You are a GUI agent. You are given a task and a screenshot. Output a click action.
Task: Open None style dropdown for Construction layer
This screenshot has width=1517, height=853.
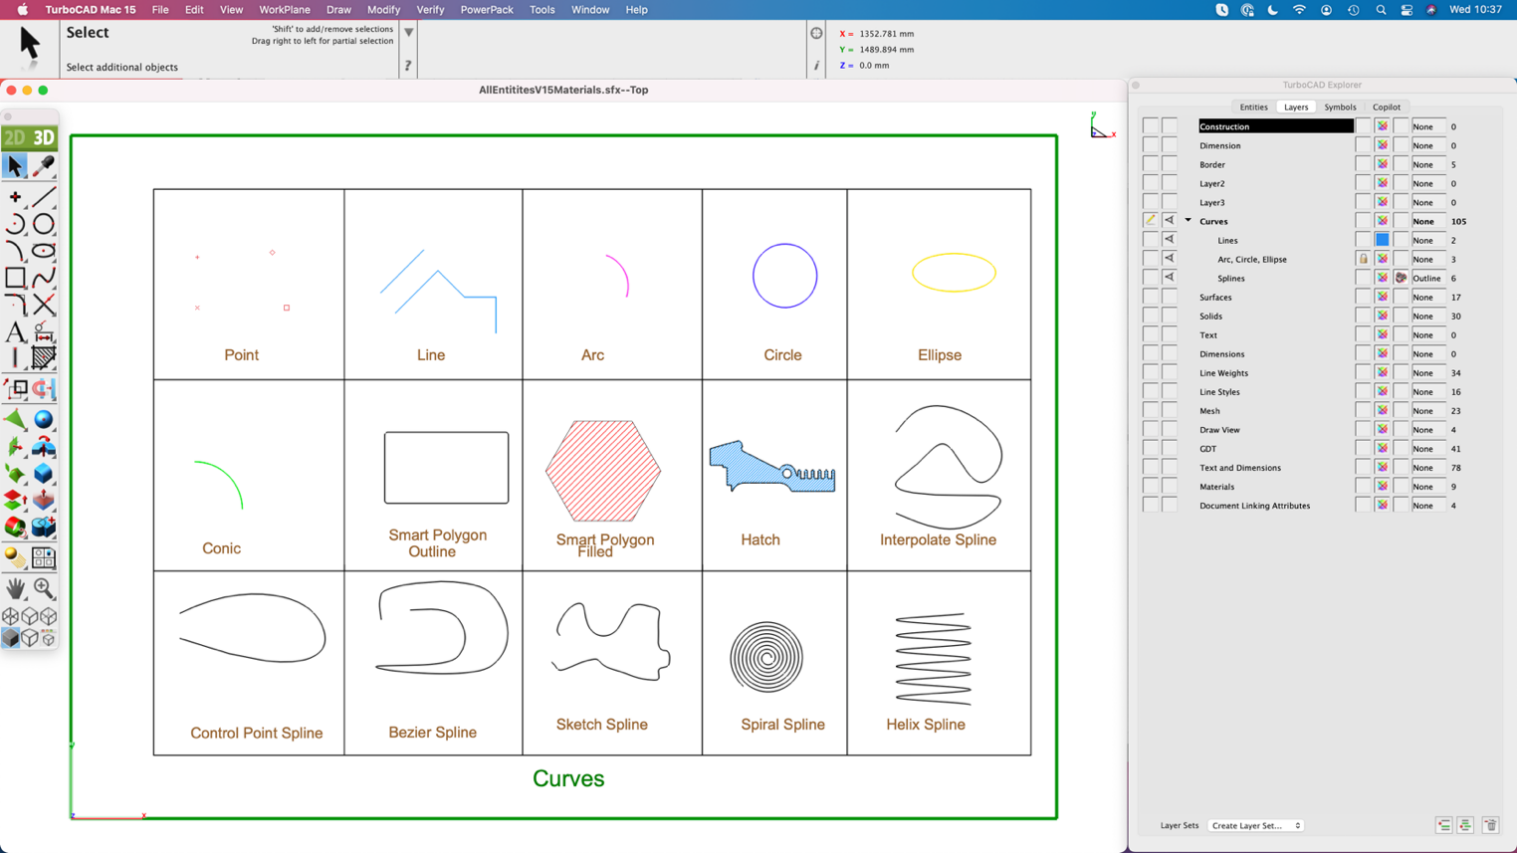[1427, 126]
